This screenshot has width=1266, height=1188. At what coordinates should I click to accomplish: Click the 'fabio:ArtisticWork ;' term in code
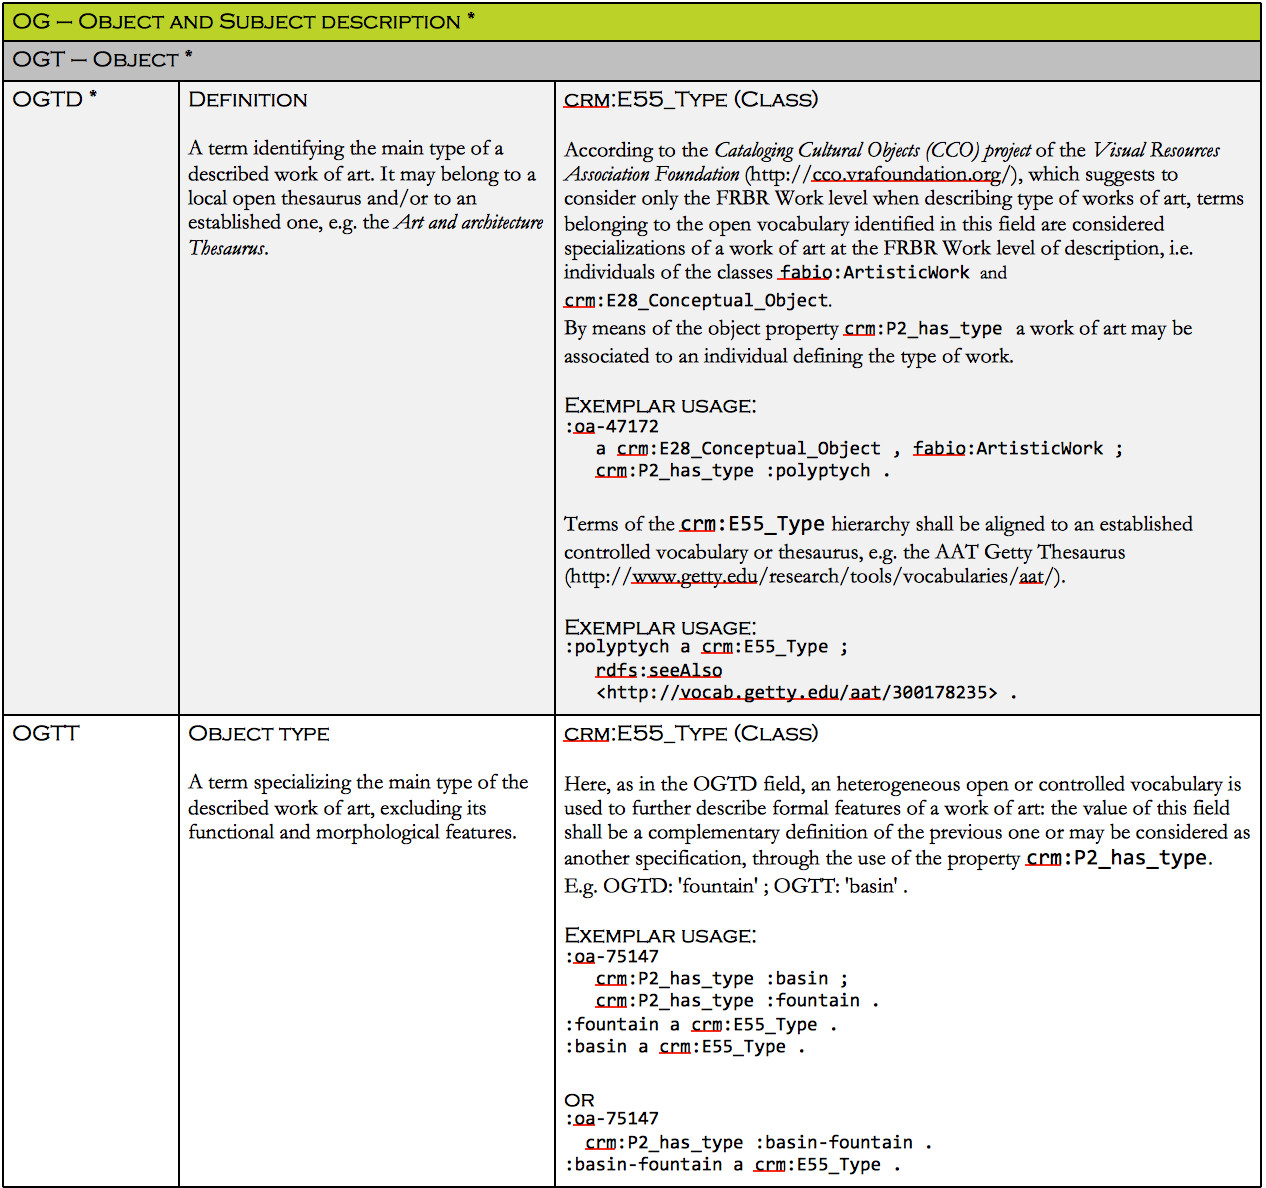(1018, 448)
